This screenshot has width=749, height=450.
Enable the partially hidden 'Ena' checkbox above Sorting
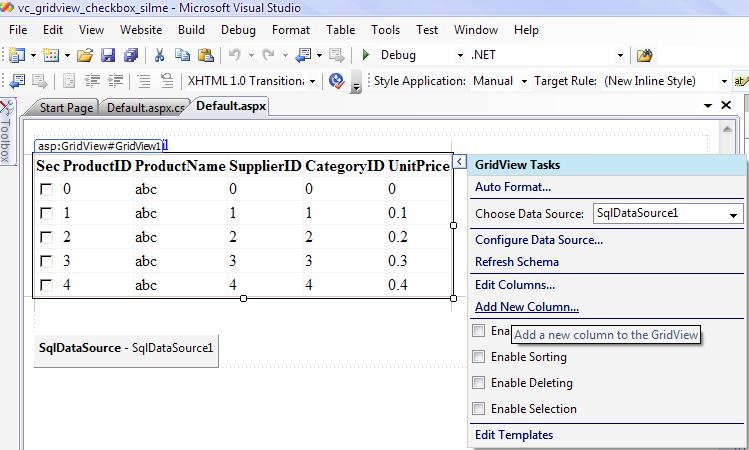(479, 331)
